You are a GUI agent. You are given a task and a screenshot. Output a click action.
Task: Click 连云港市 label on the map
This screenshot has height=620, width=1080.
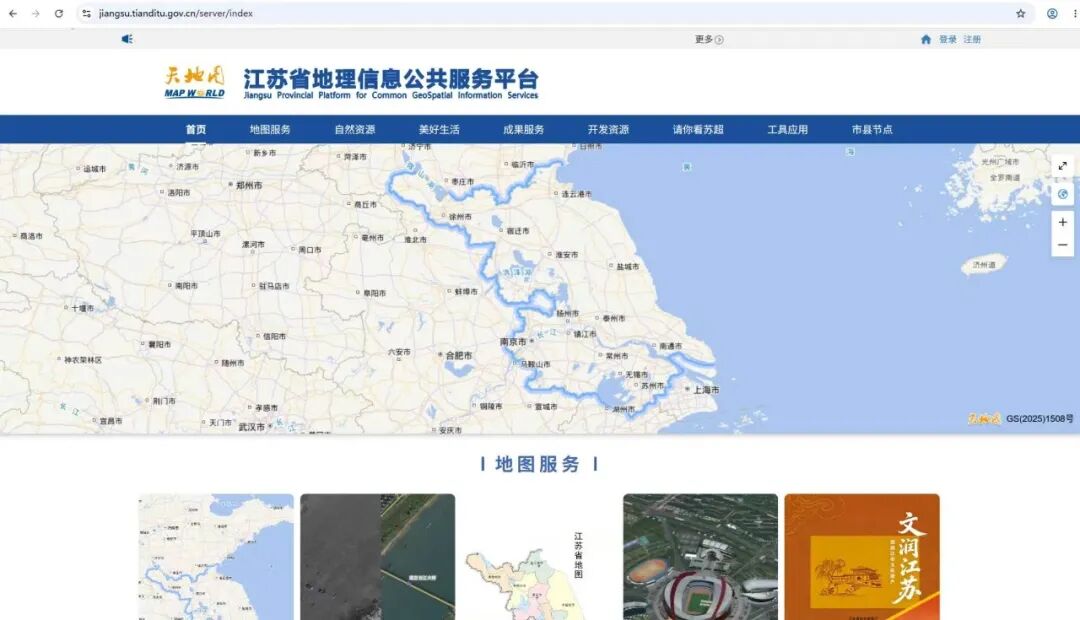point(577,194)
